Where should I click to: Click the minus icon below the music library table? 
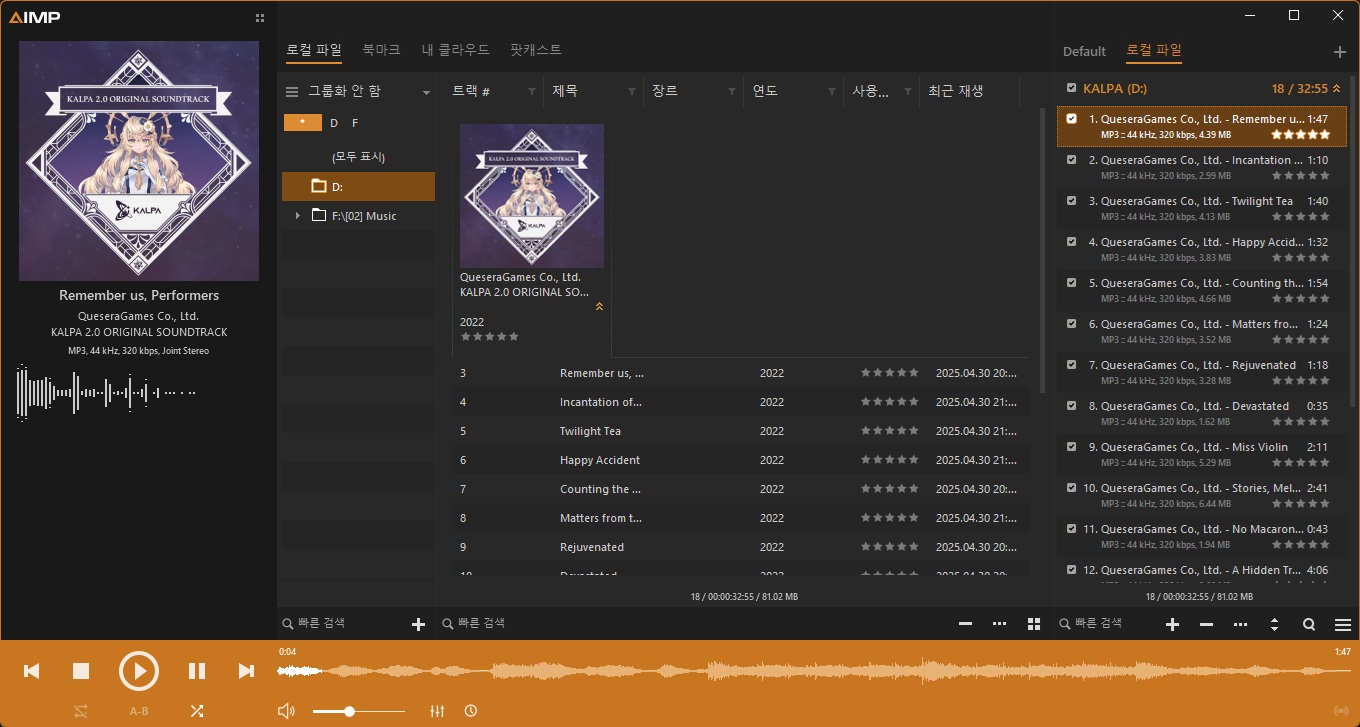click(x=965, y=624)
